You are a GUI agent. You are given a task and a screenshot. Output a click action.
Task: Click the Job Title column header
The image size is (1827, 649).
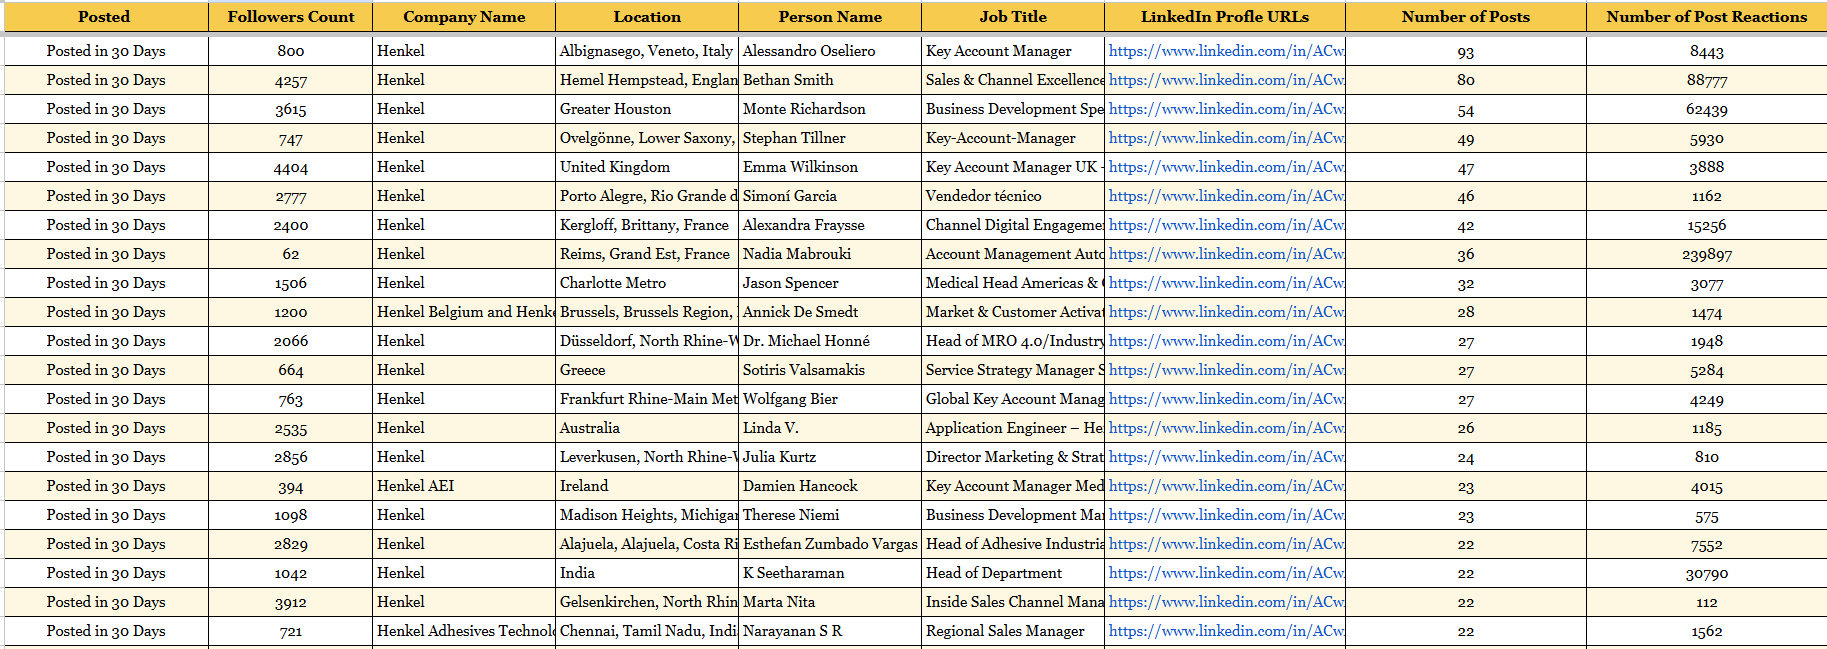1012,17
